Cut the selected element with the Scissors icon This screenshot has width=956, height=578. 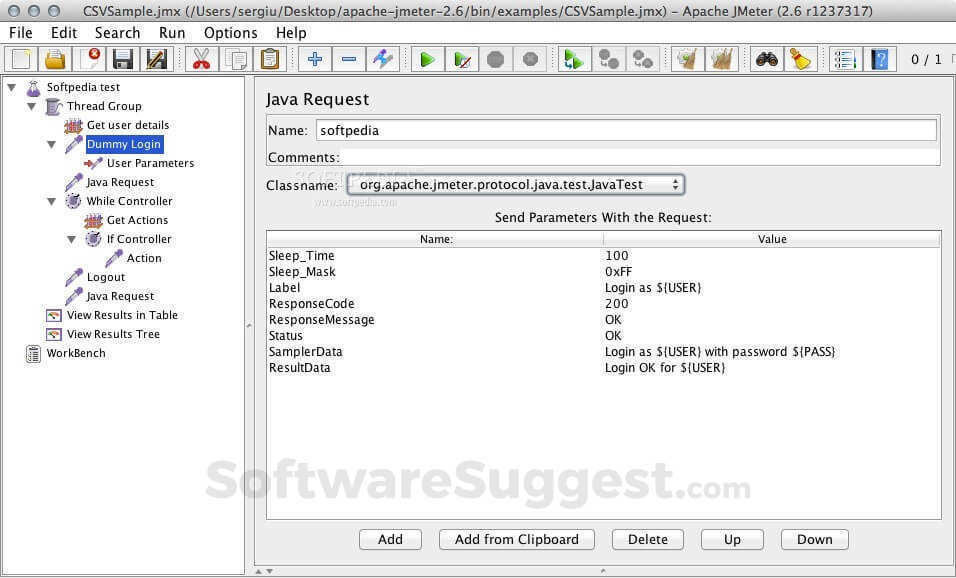click(200, 59)
